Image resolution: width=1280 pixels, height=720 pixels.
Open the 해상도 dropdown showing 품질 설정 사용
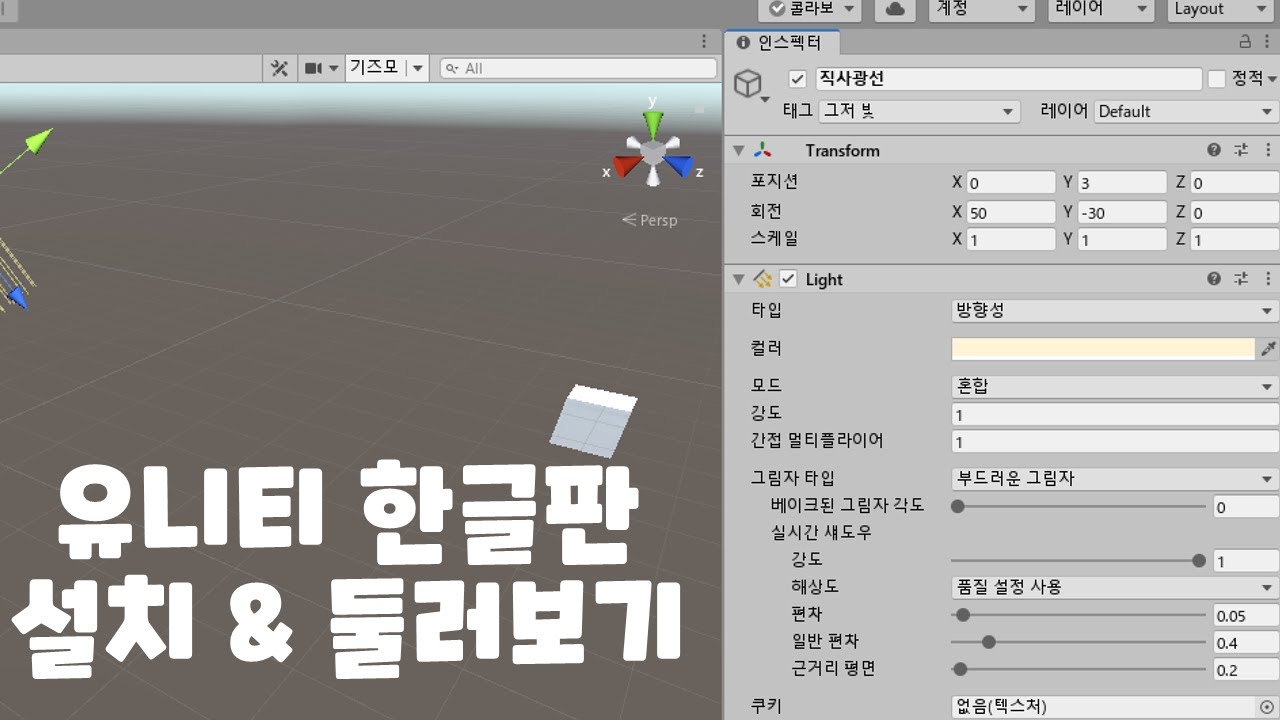(x=1115, y=588)
